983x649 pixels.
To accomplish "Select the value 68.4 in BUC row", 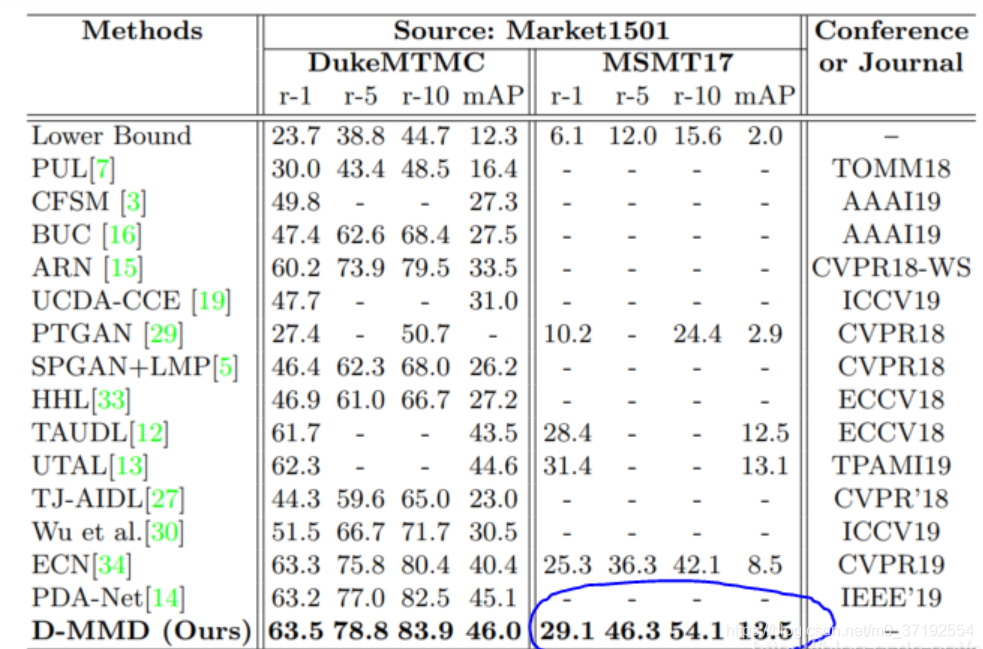I will (x=426, y=235).
